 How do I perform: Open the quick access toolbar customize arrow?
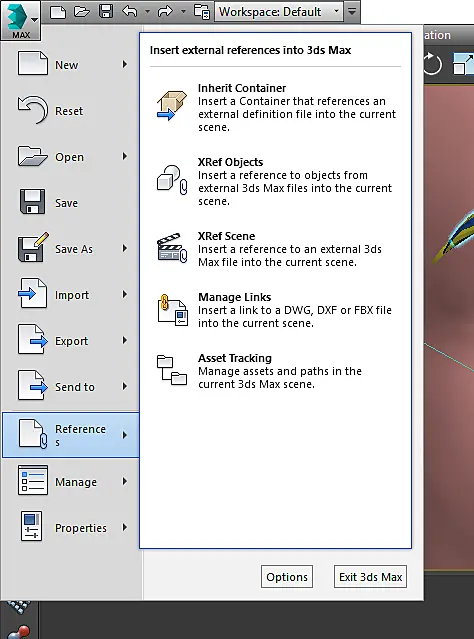352,12
